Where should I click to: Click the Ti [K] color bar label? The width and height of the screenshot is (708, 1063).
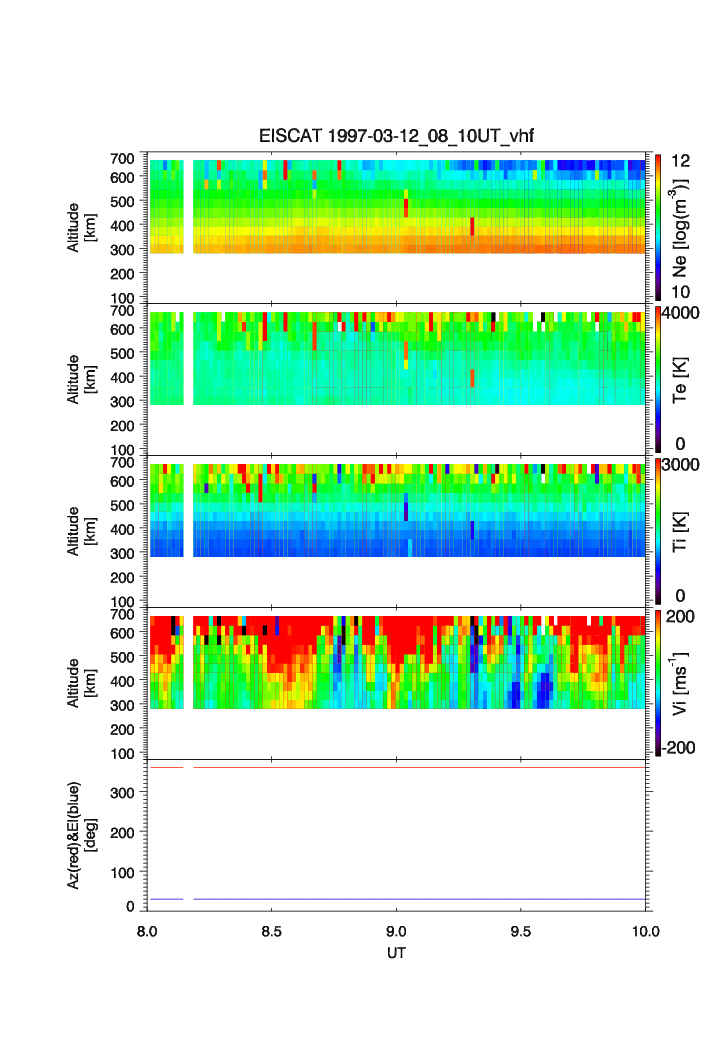(680, 531)
